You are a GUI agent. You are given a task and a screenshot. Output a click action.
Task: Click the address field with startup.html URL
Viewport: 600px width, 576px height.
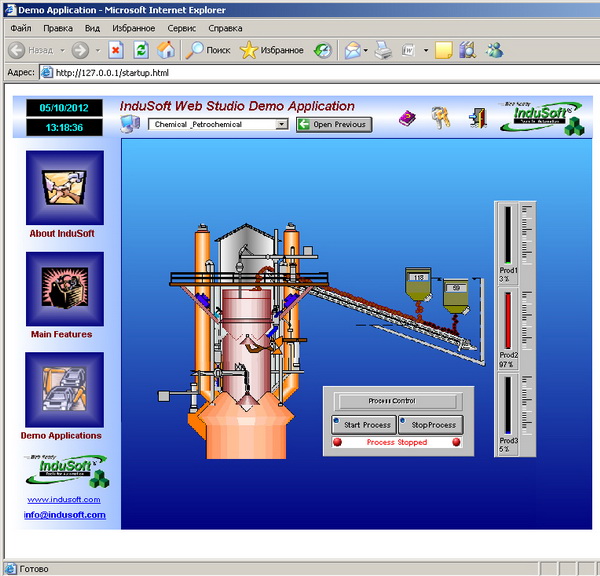(321, 72)
